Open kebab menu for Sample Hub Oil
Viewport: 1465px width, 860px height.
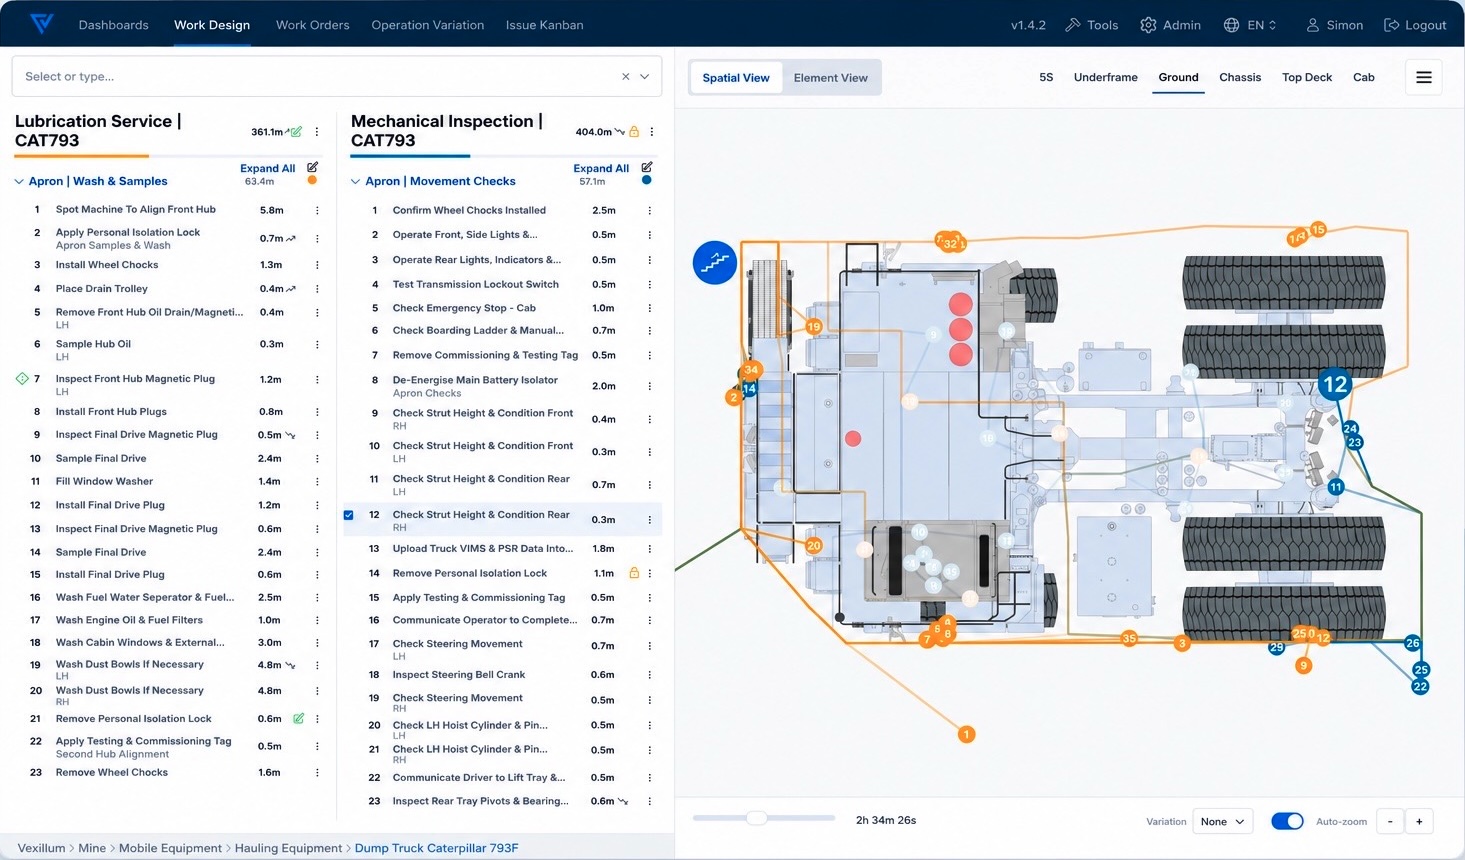coord(317,344)
